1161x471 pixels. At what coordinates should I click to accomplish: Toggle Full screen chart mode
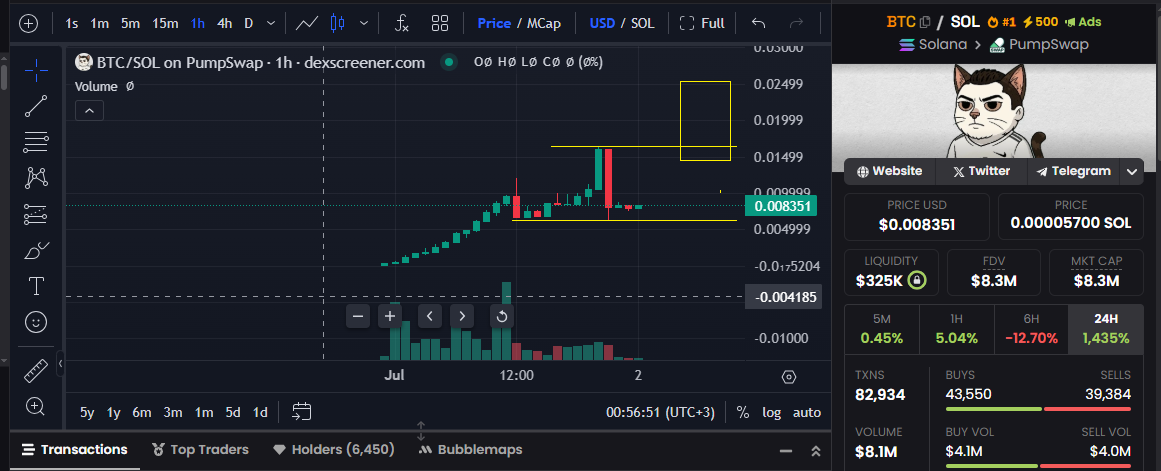(x=702, y=23)
